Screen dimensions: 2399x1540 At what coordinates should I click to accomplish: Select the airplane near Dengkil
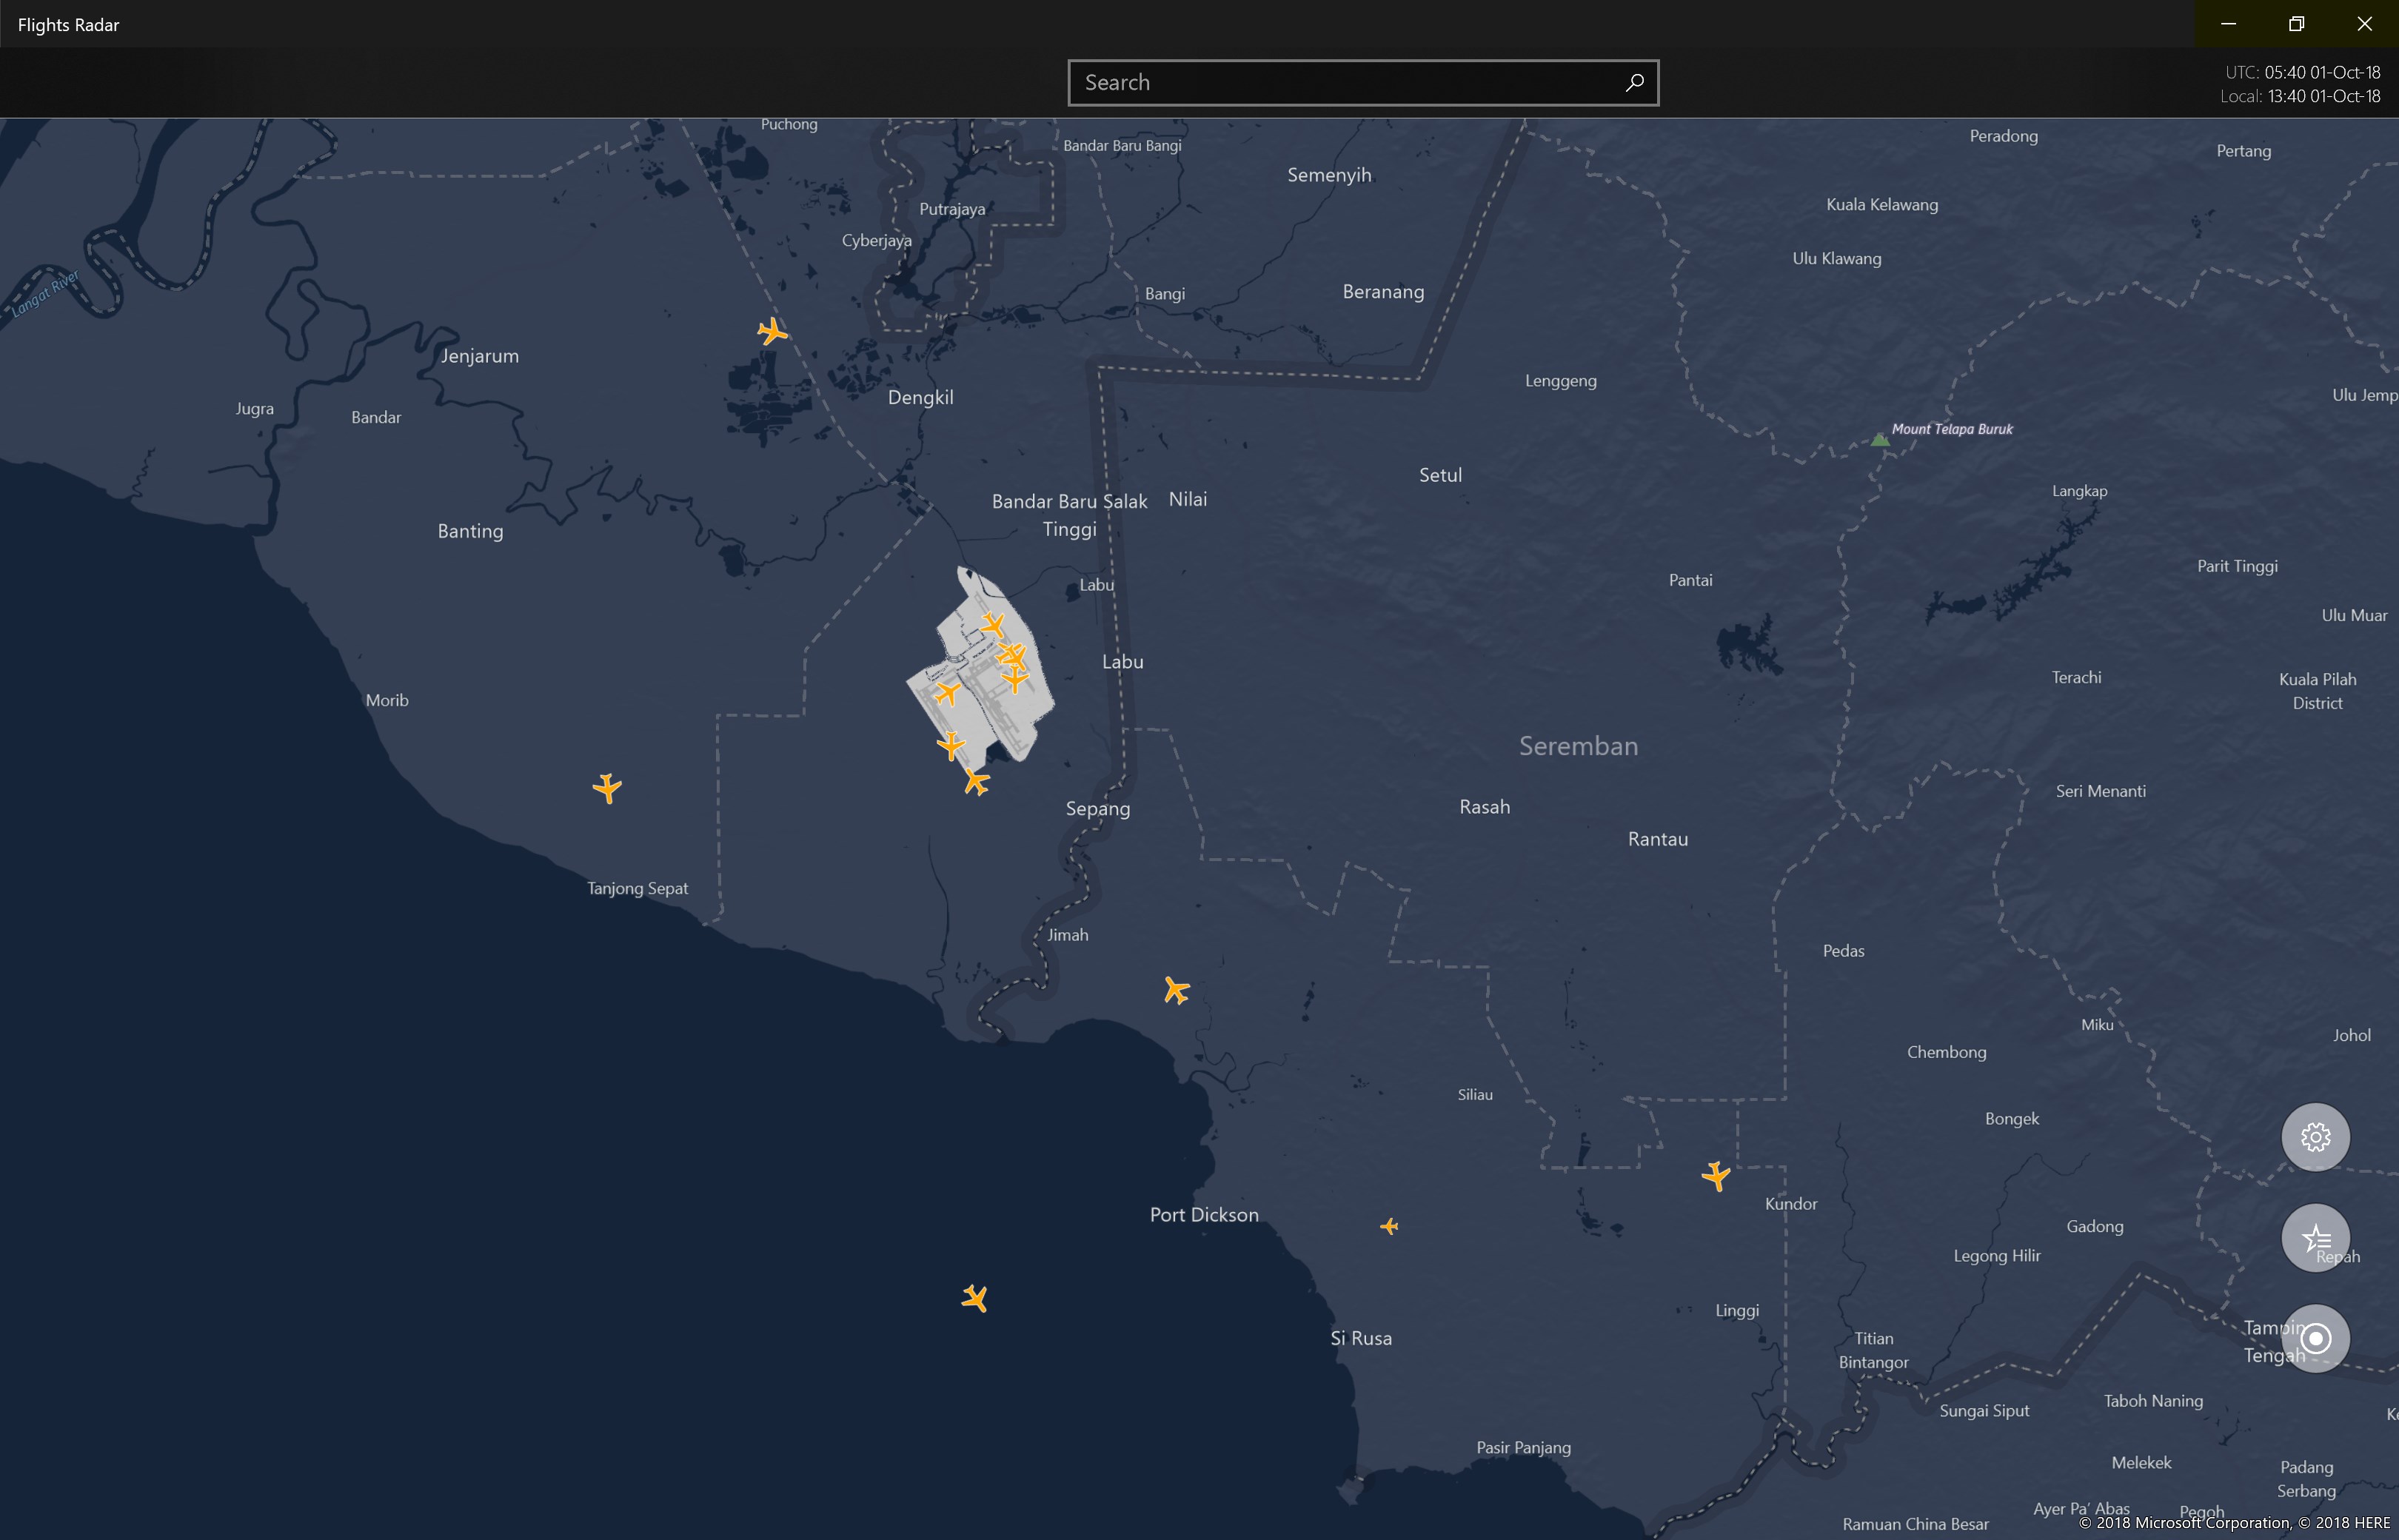click(x=772, y=330)
